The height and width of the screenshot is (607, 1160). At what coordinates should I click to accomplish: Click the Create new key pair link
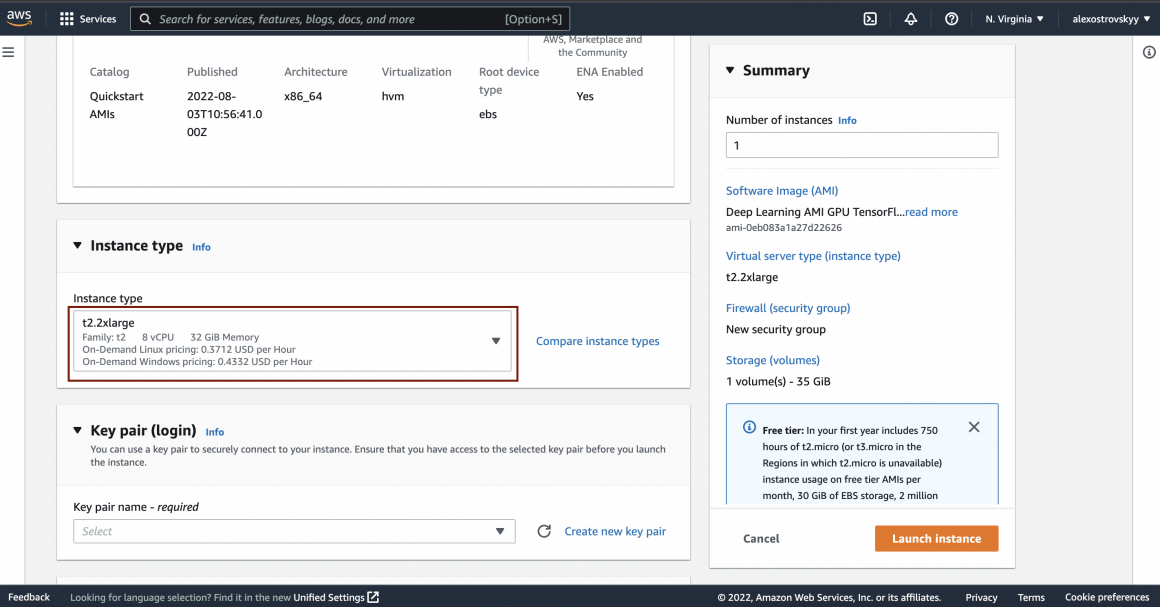[615, 531]
